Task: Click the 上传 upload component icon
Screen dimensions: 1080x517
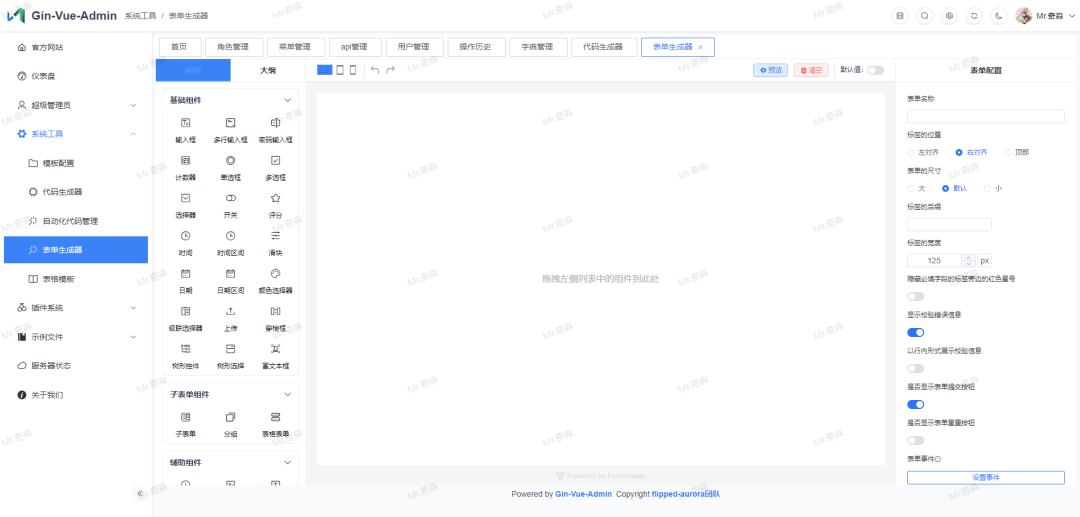Action: pyautogui.click(x=230, y=312)
